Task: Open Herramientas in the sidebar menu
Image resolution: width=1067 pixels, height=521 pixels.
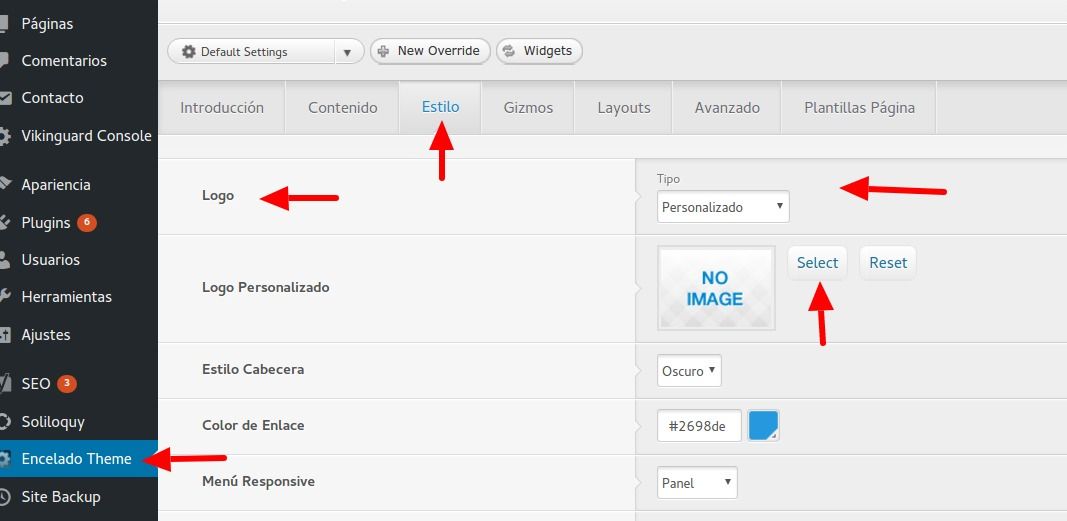Action: (67, 297)
